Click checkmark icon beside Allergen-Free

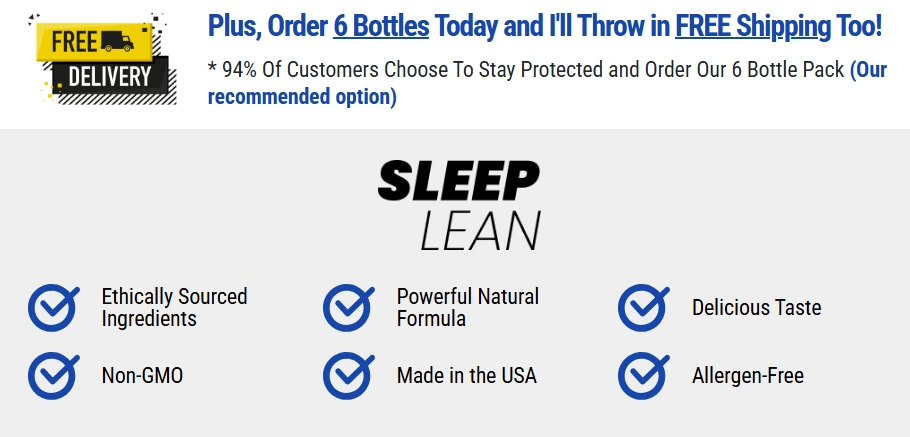click(x=643, y=376)
